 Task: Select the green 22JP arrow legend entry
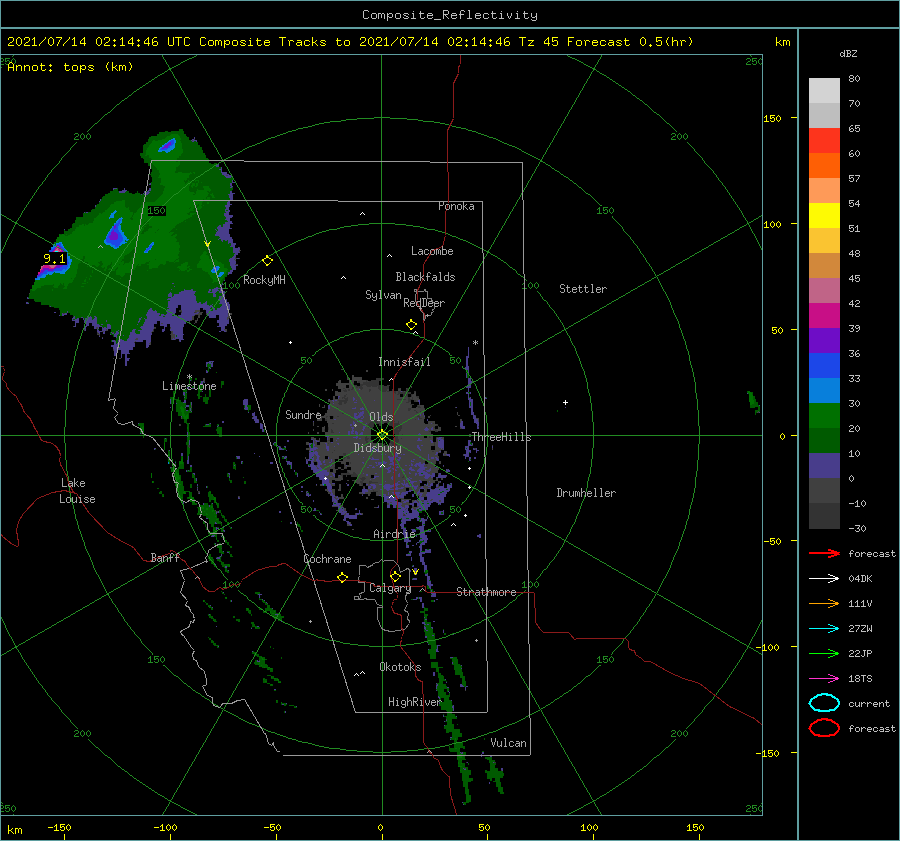click(x=824, y=653)
